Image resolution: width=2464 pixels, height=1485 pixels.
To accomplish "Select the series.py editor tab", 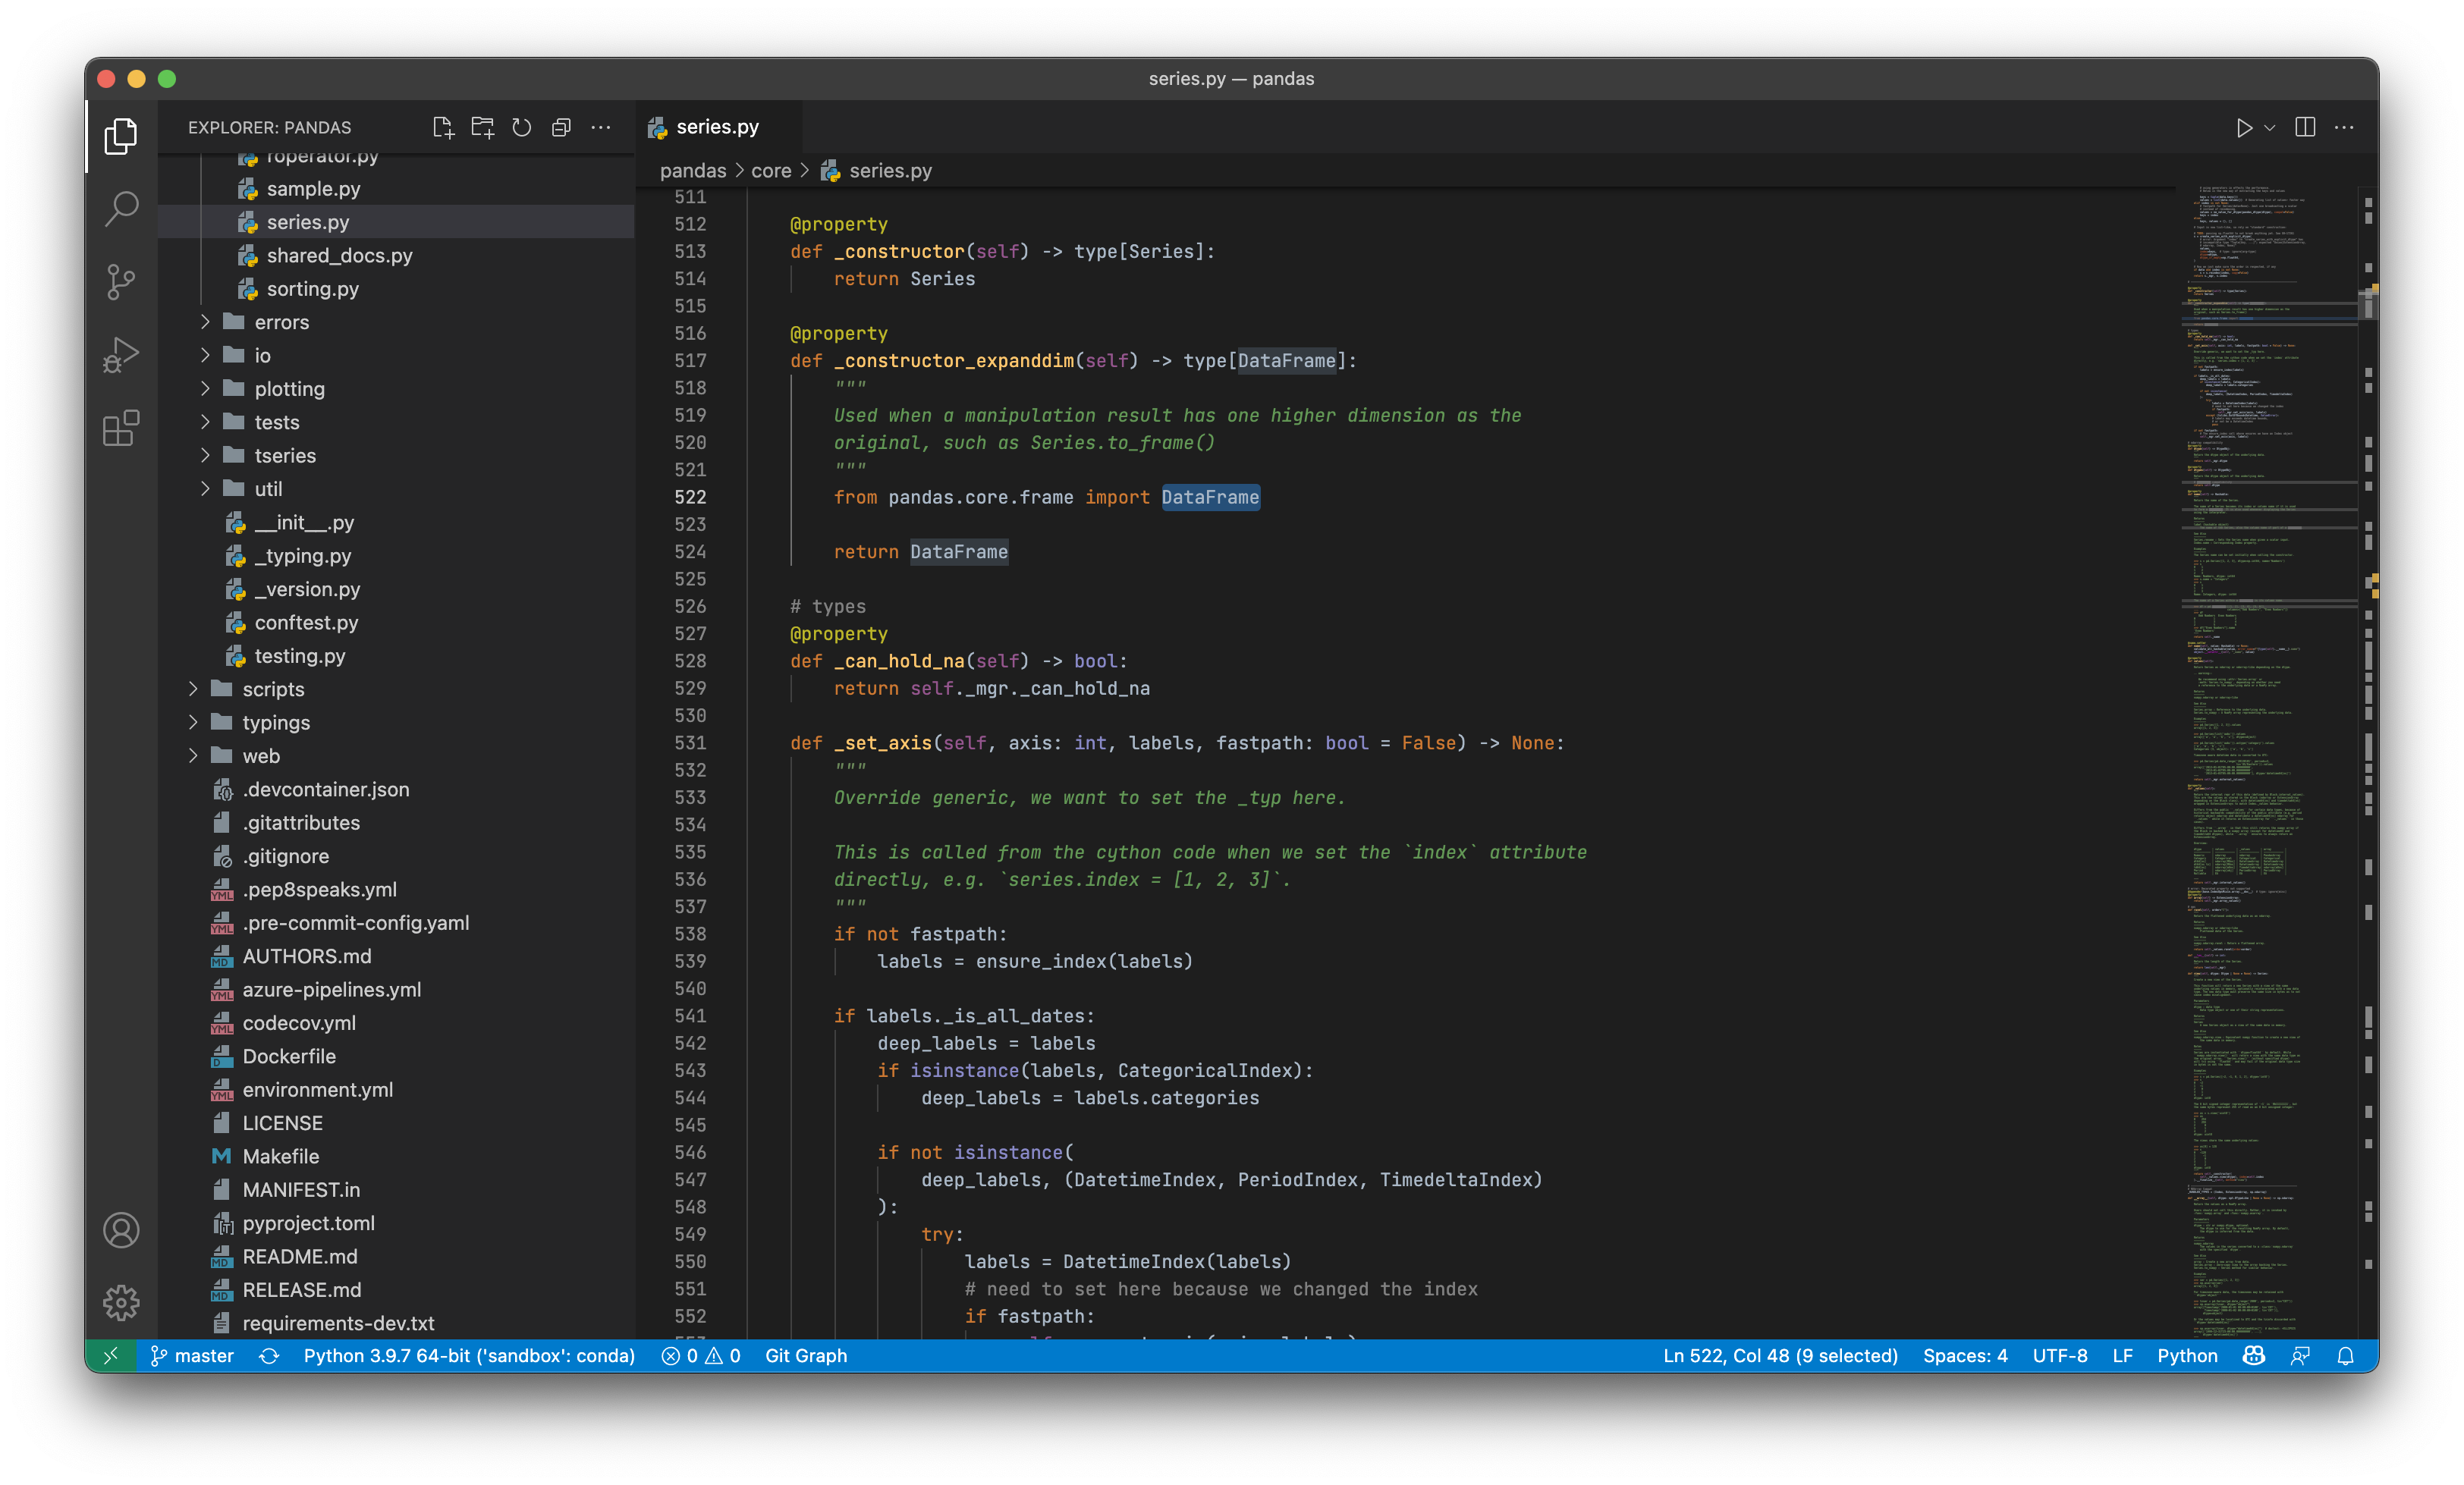I will click(716, 127).
